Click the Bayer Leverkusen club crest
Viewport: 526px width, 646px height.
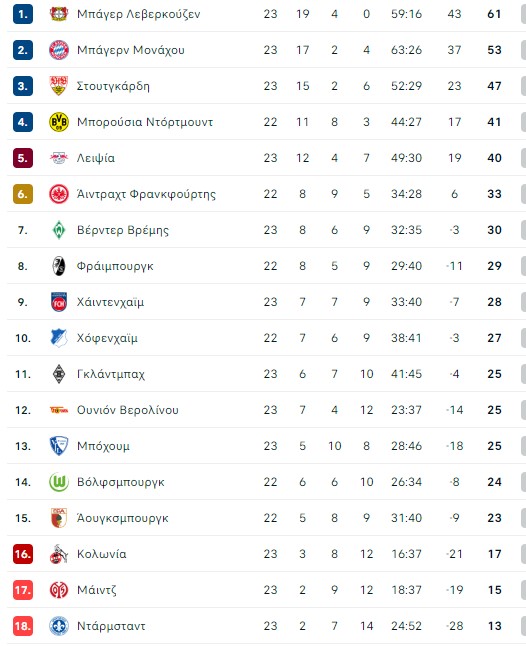point(59,14)
